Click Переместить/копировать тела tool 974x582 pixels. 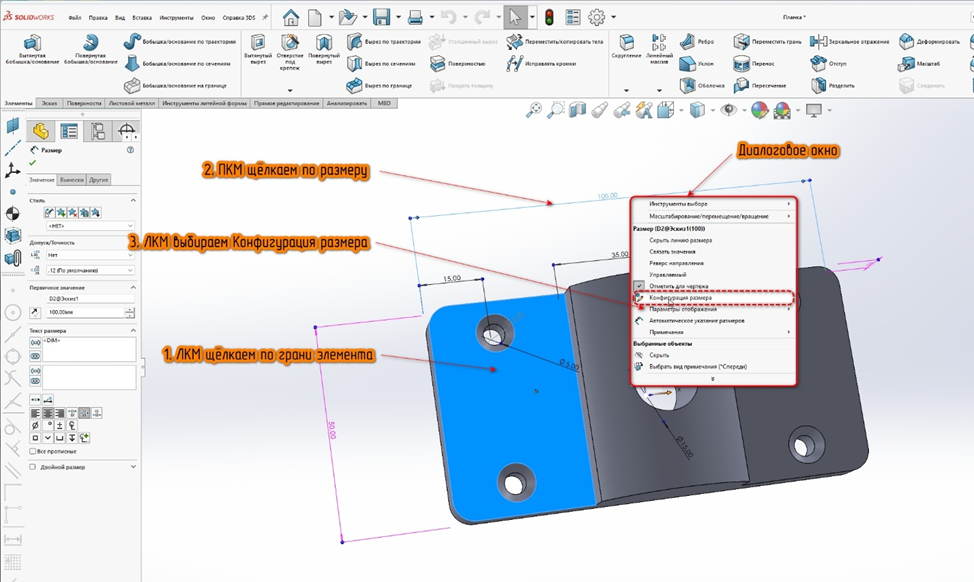(554, 42)
